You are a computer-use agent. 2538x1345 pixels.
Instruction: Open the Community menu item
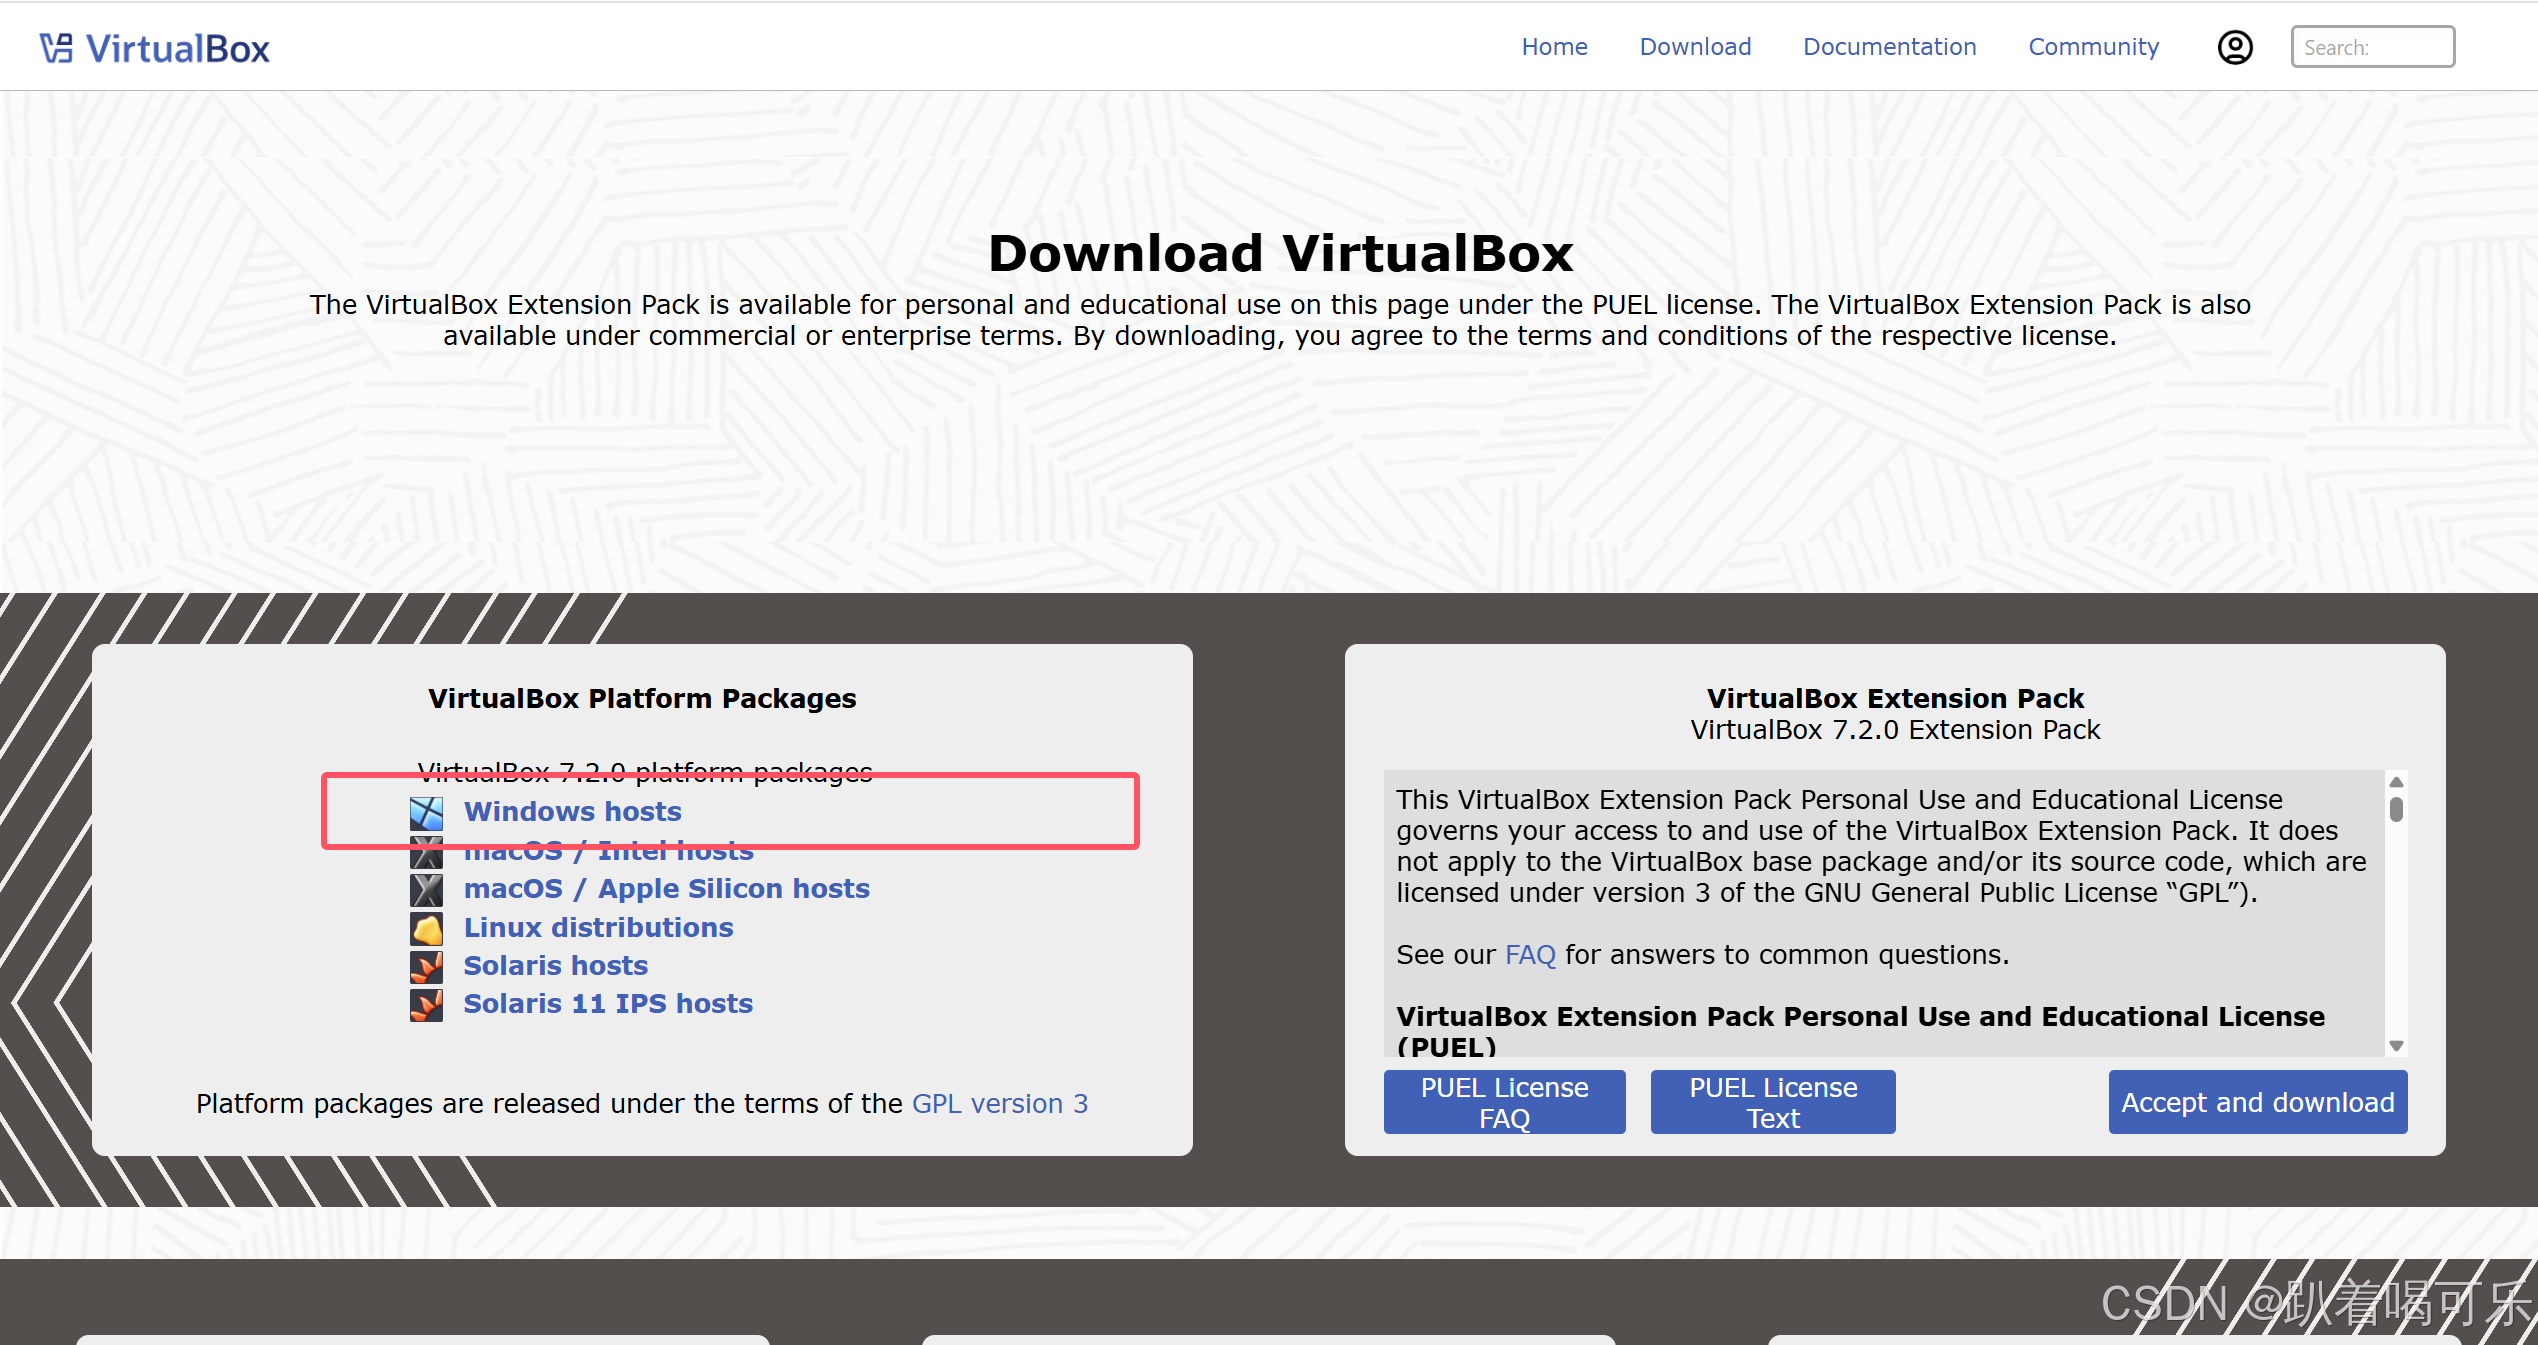pos(2093,47)
